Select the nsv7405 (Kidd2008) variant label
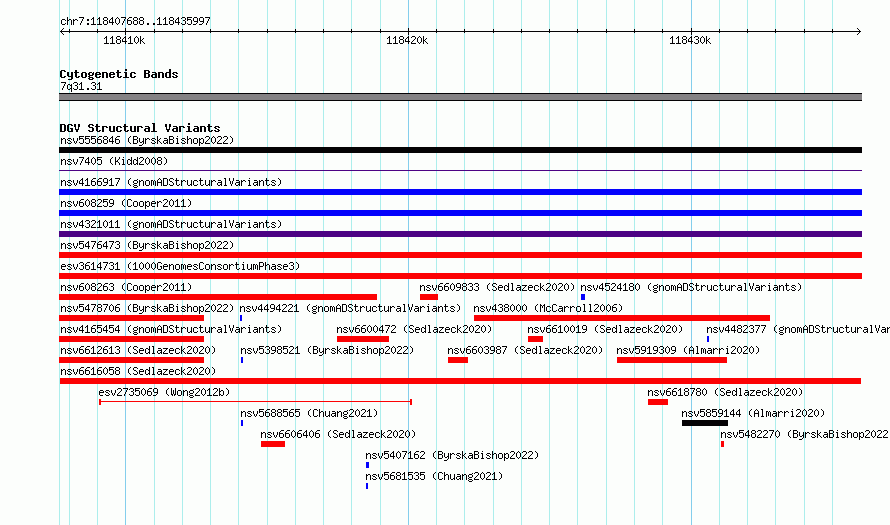The width and height of the screenshot is (890, 525). [114, 161]
